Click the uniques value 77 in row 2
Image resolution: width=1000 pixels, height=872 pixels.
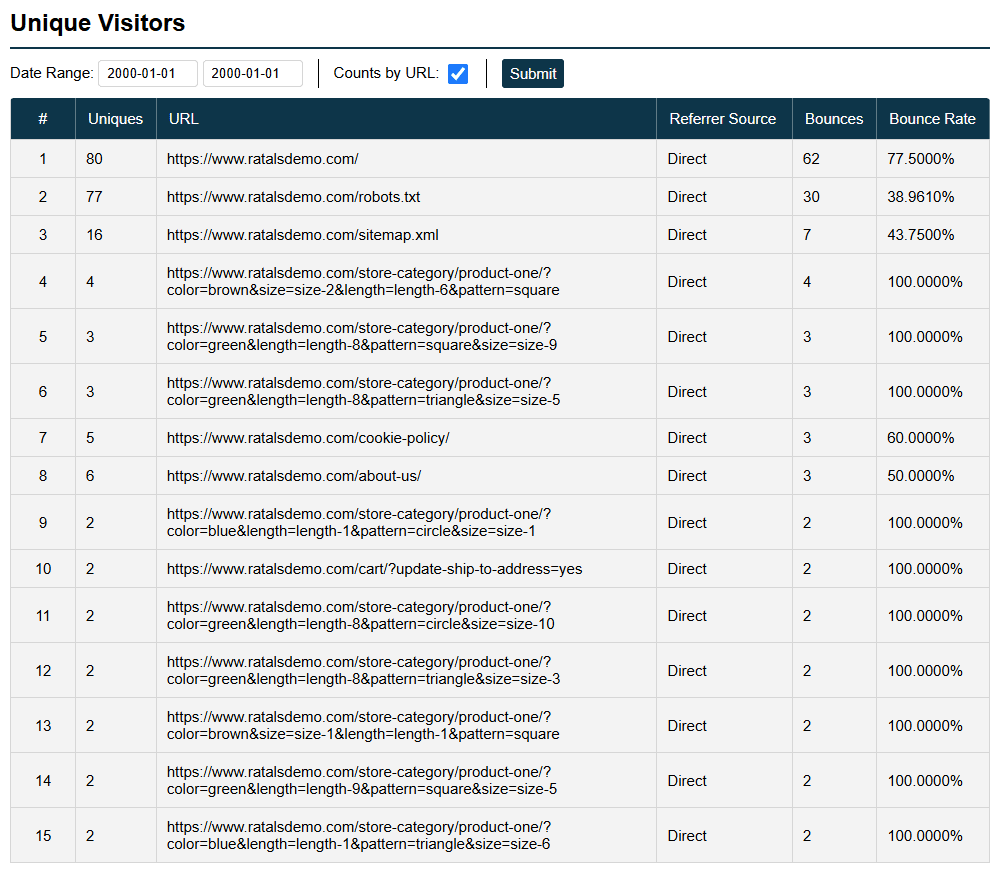point(94,197)
